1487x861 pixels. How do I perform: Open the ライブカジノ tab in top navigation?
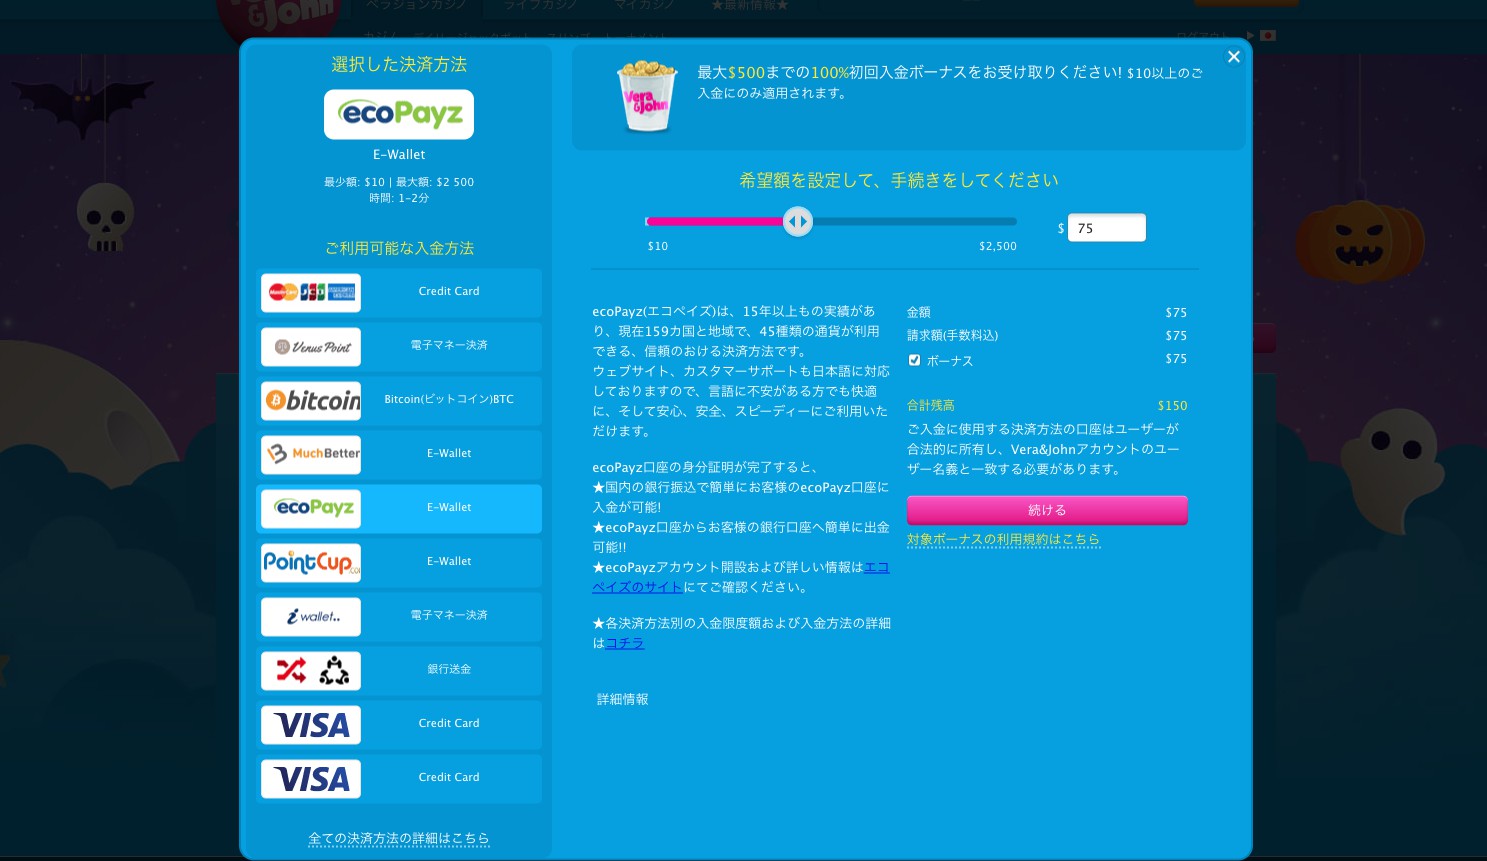click(x=541, y=6)
